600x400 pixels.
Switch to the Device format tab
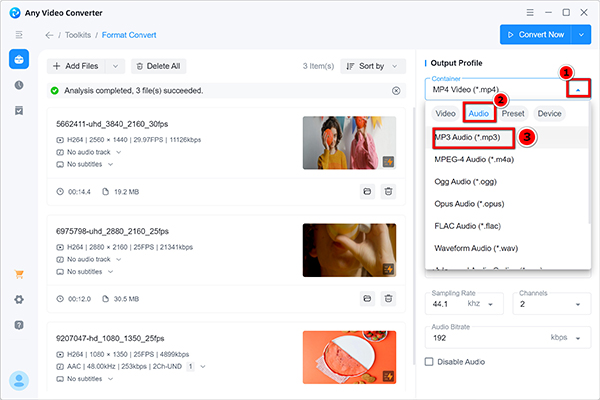(549, 114)
